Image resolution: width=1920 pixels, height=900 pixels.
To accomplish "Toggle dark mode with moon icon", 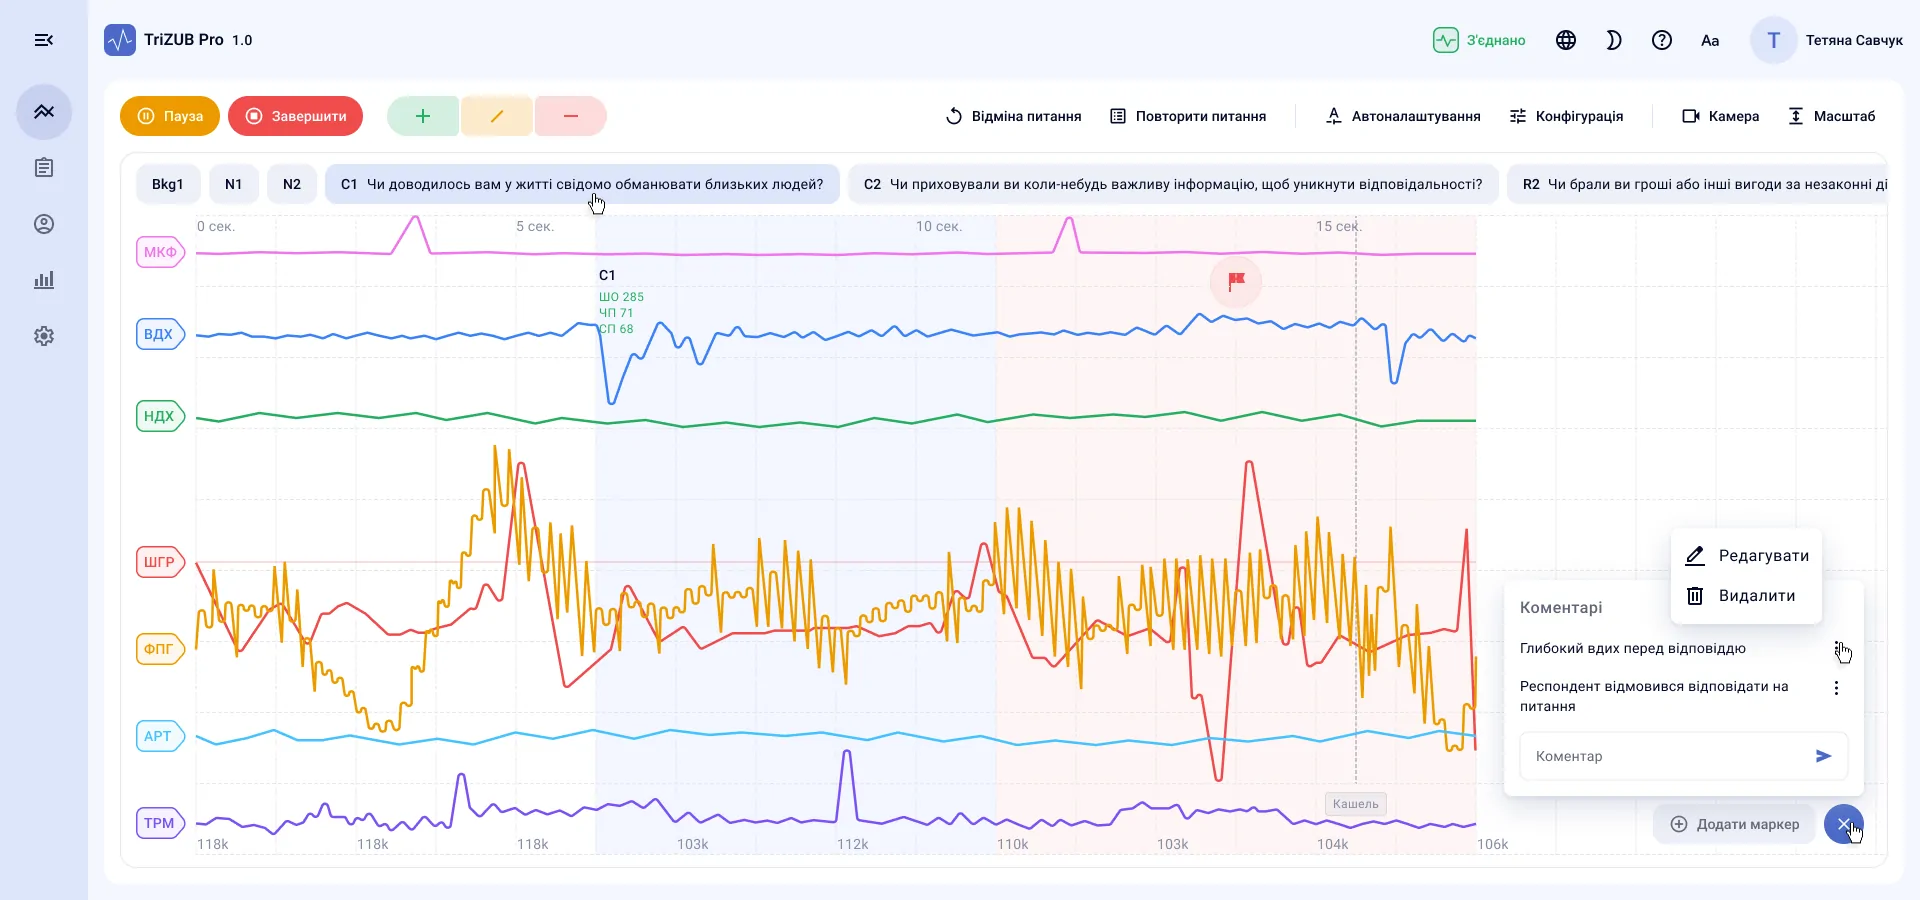I will [x=1614, y=40].
